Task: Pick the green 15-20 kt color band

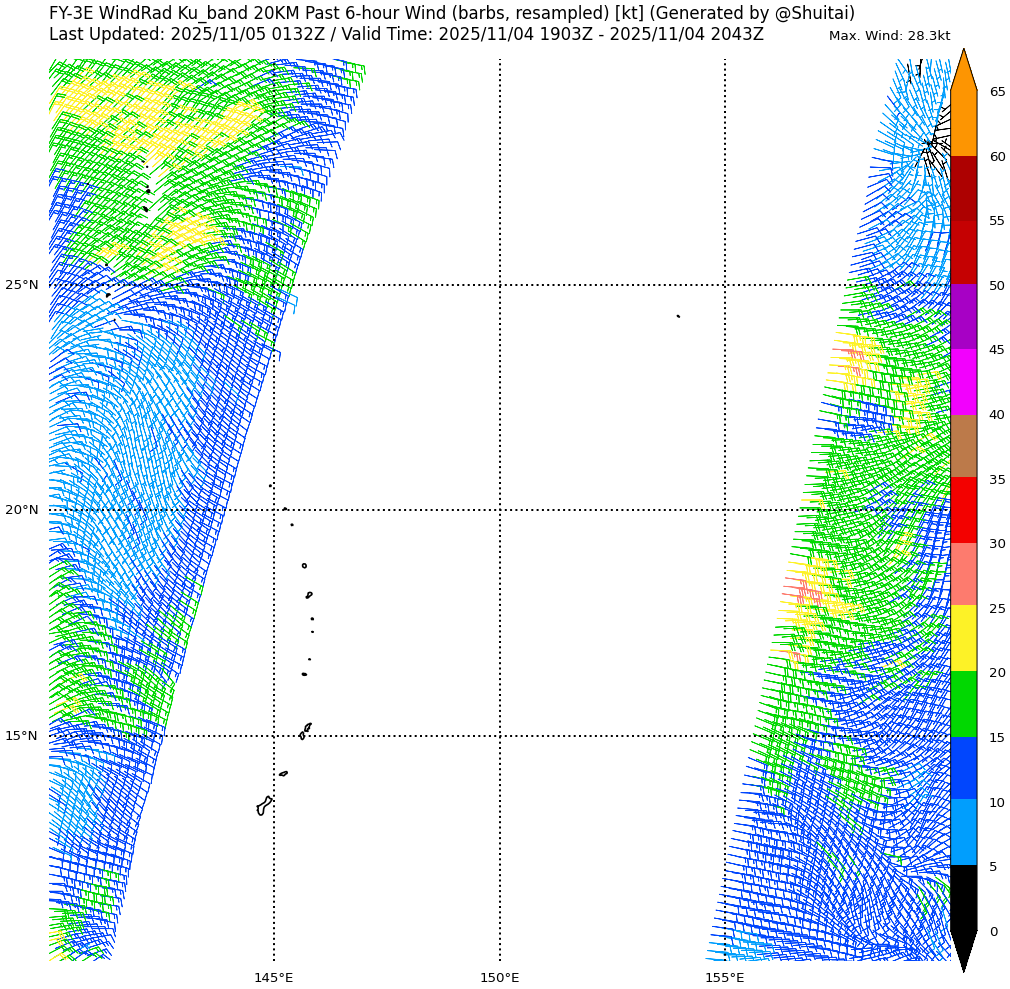Action: (963, 704)
